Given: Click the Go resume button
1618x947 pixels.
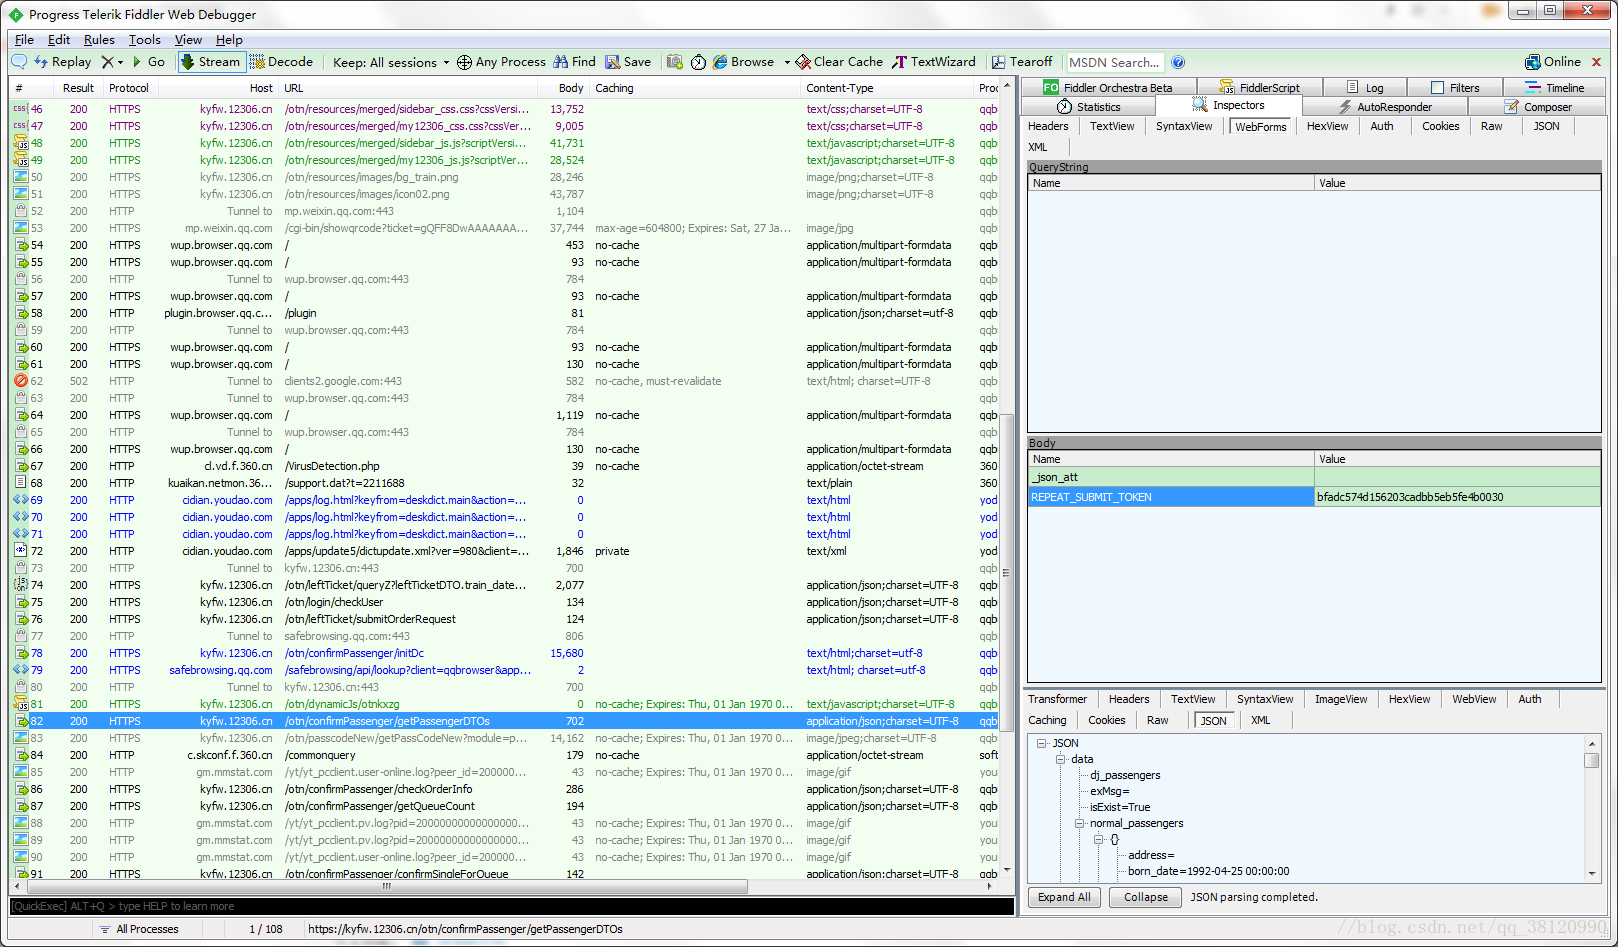Looking at the screenshot, I should [x=149, y=62].
